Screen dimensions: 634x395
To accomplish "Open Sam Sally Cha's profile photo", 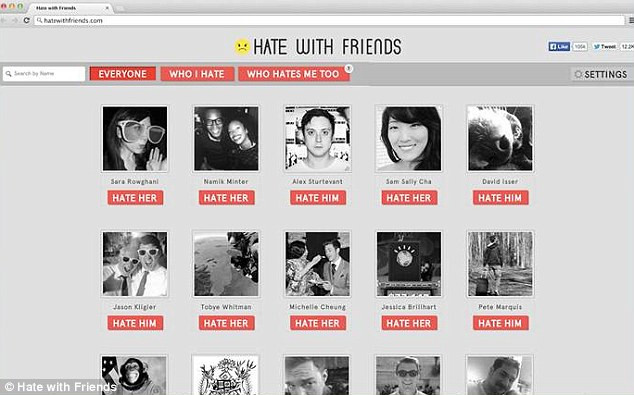I will (x=409, y=138).
